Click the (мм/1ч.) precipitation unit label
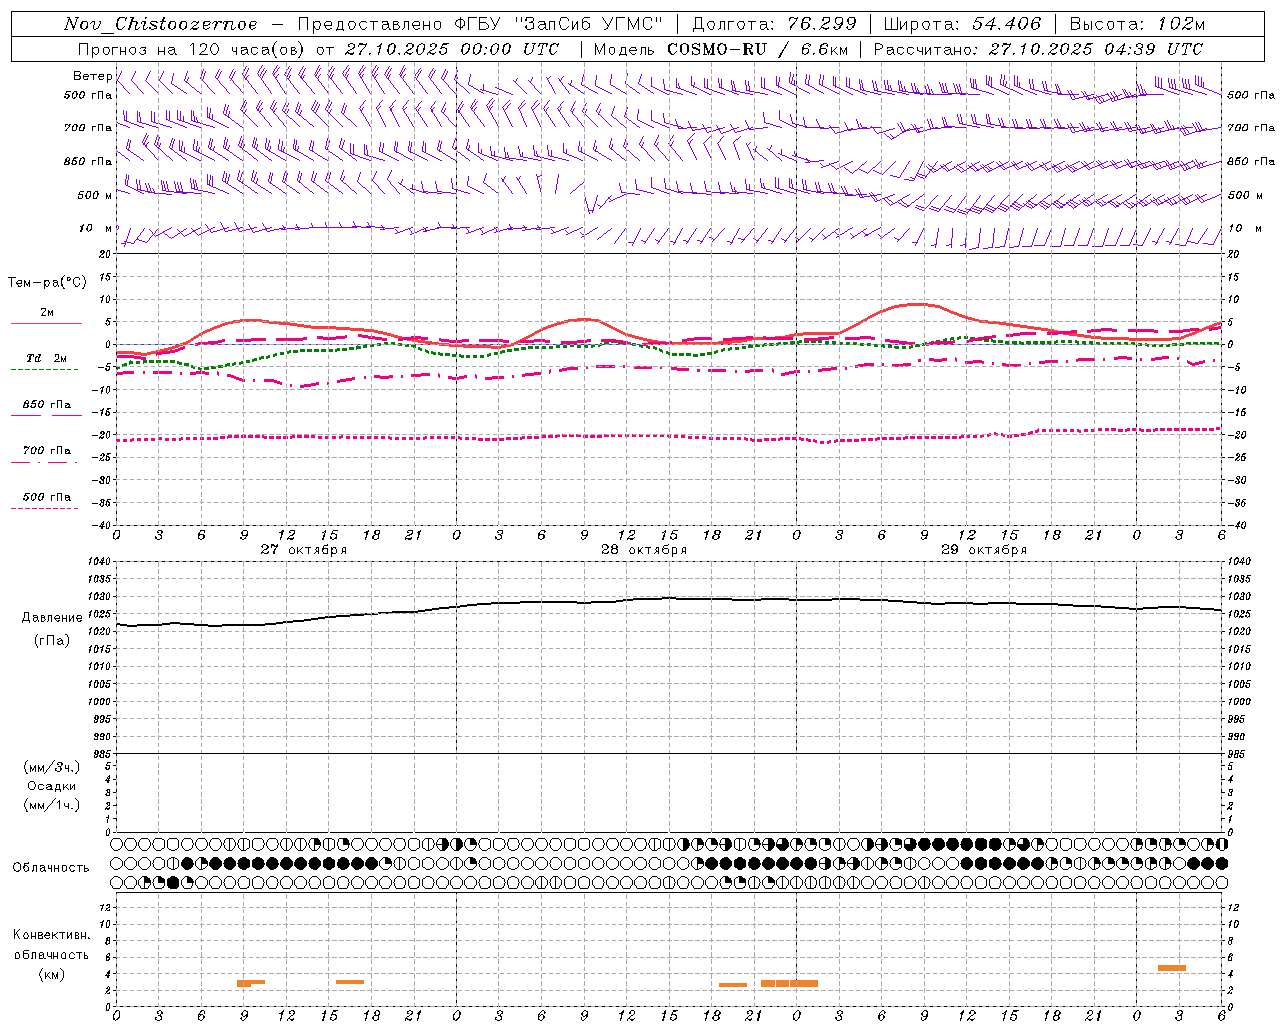The width and height of the screenshot is (1280, 1024). coord(52,805)
